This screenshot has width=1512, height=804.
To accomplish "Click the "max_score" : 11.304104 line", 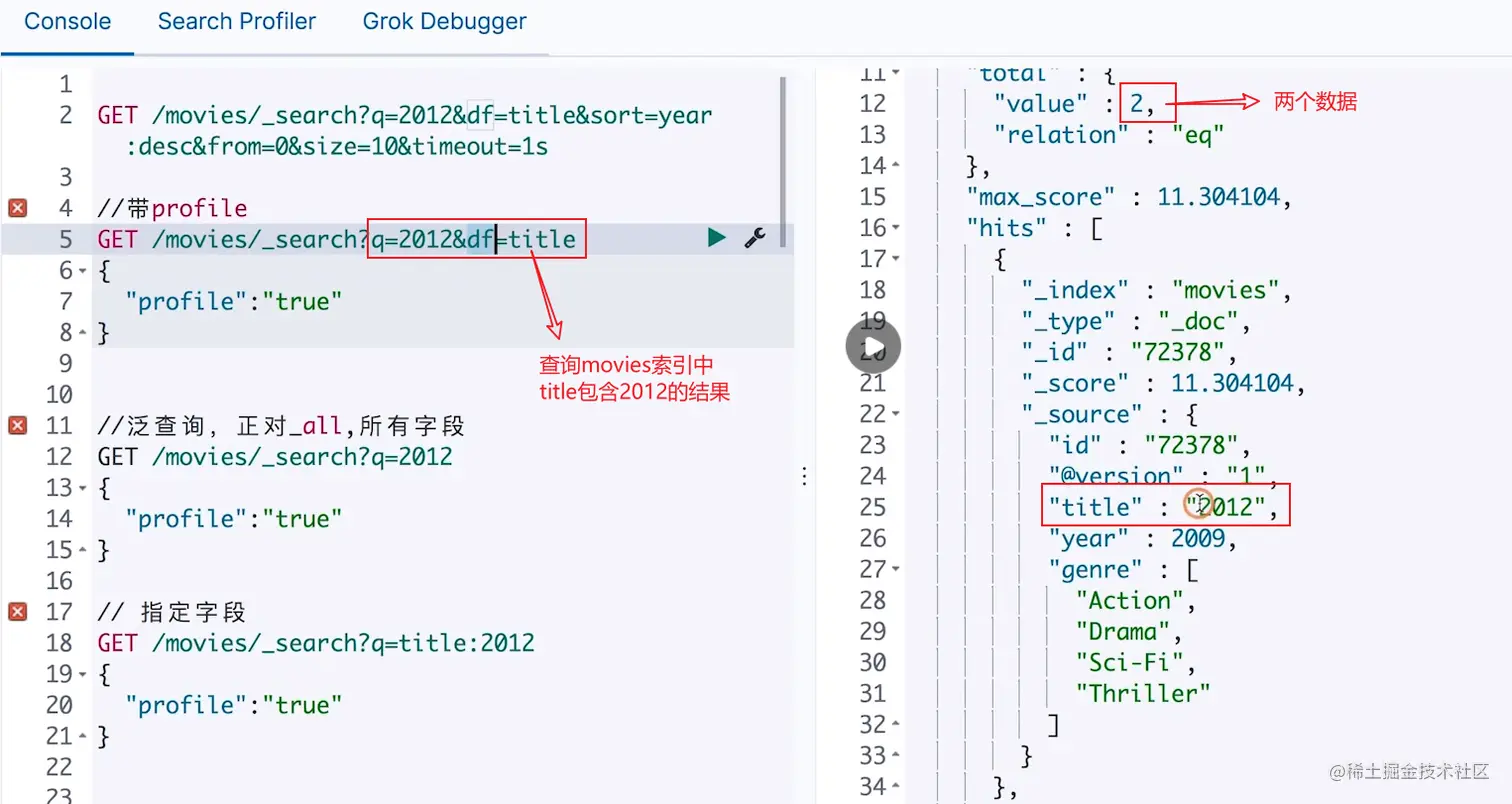I will coord(1129,197).
